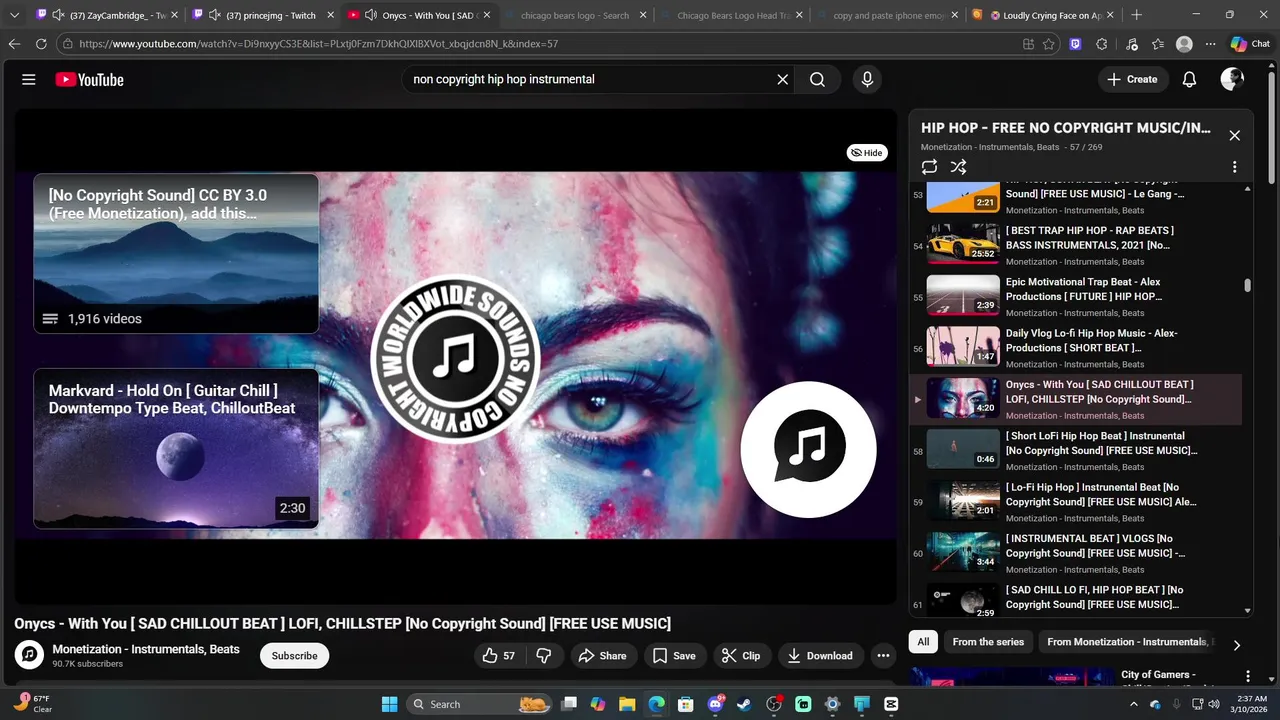Play Lo-Fi Hip Hop Instrumental Beat item 59
Screen dimensions: 1280x720
pos(1075,501)
